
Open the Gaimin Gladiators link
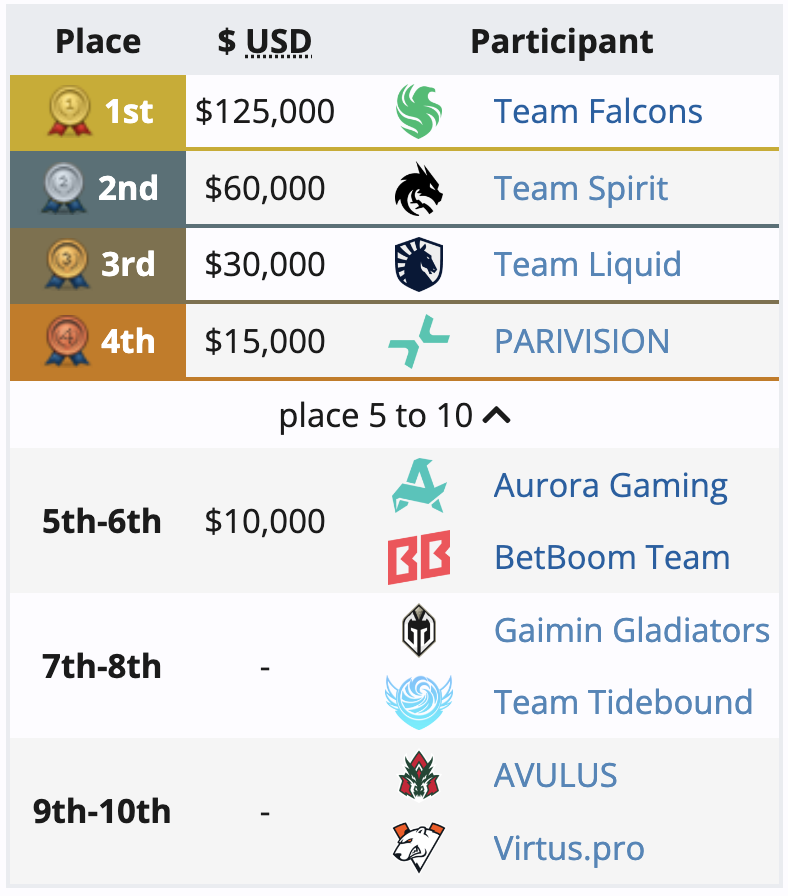631,630
